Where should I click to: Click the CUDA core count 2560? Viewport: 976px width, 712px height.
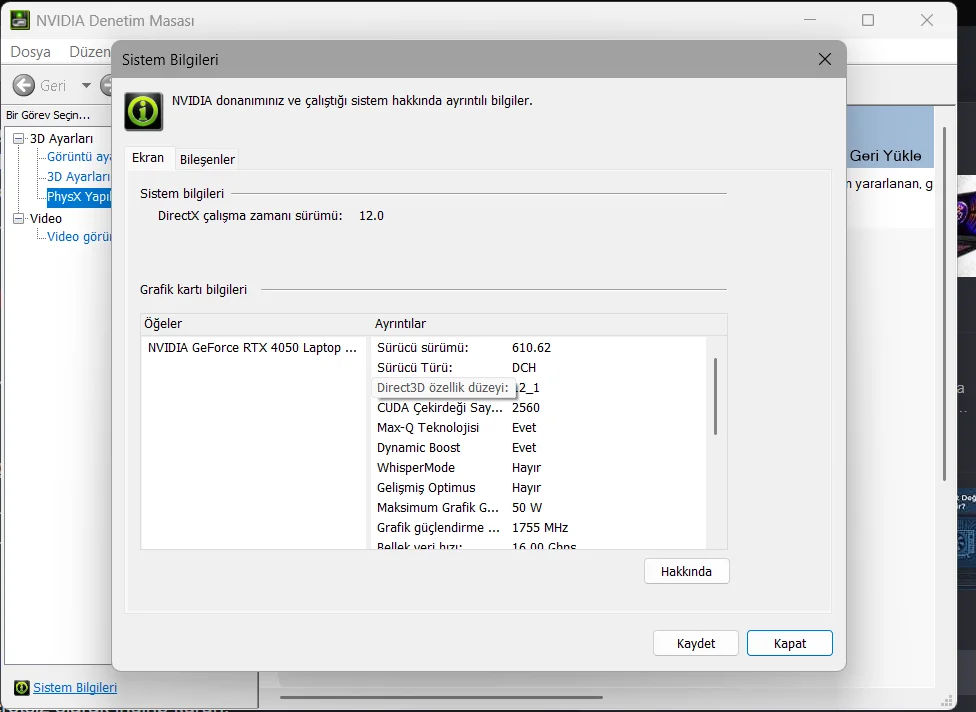[x=526, y=408]
